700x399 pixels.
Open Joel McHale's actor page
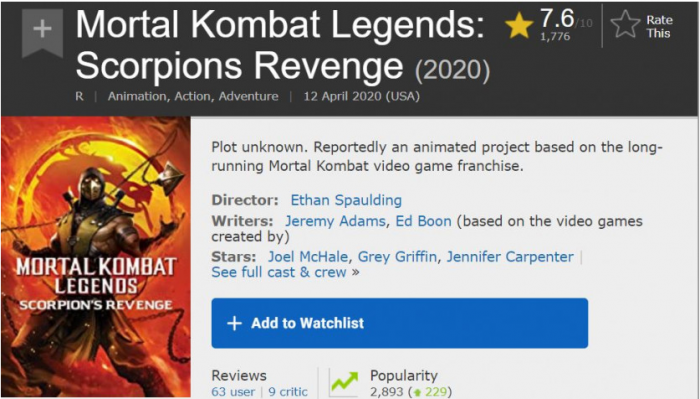pos(308,257)
